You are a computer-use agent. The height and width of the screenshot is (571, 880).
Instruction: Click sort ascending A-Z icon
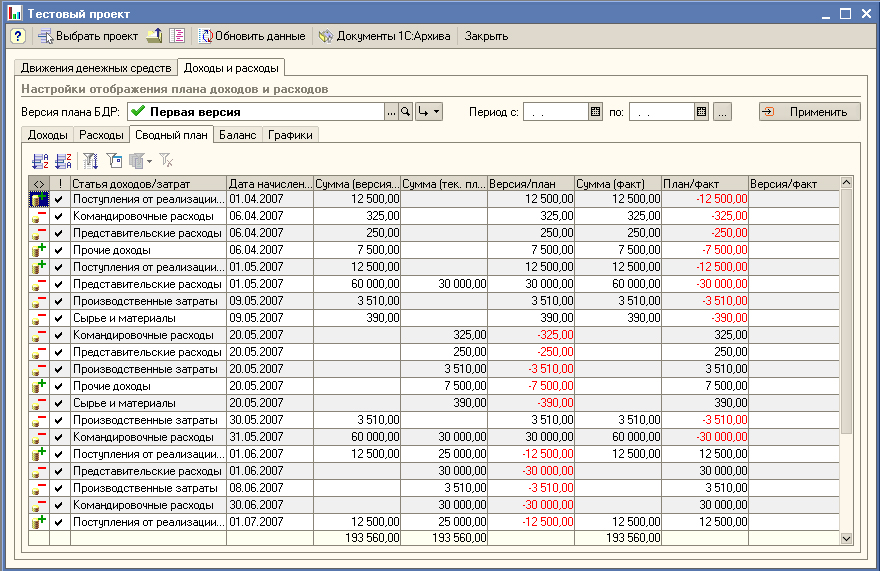pyautogui.click(x=40, y=160)
